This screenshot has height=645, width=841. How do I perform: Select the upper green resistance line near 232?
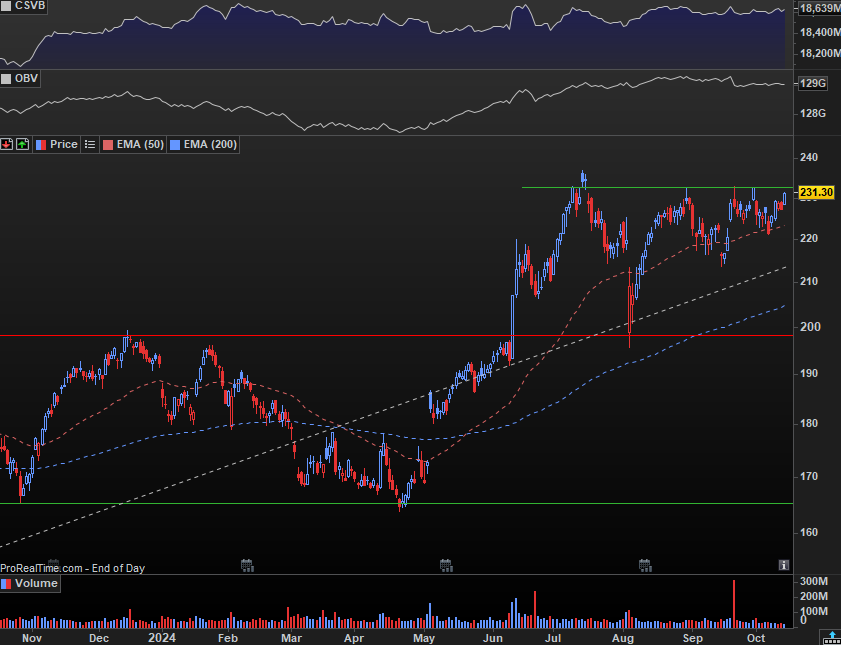click(657, 188)
